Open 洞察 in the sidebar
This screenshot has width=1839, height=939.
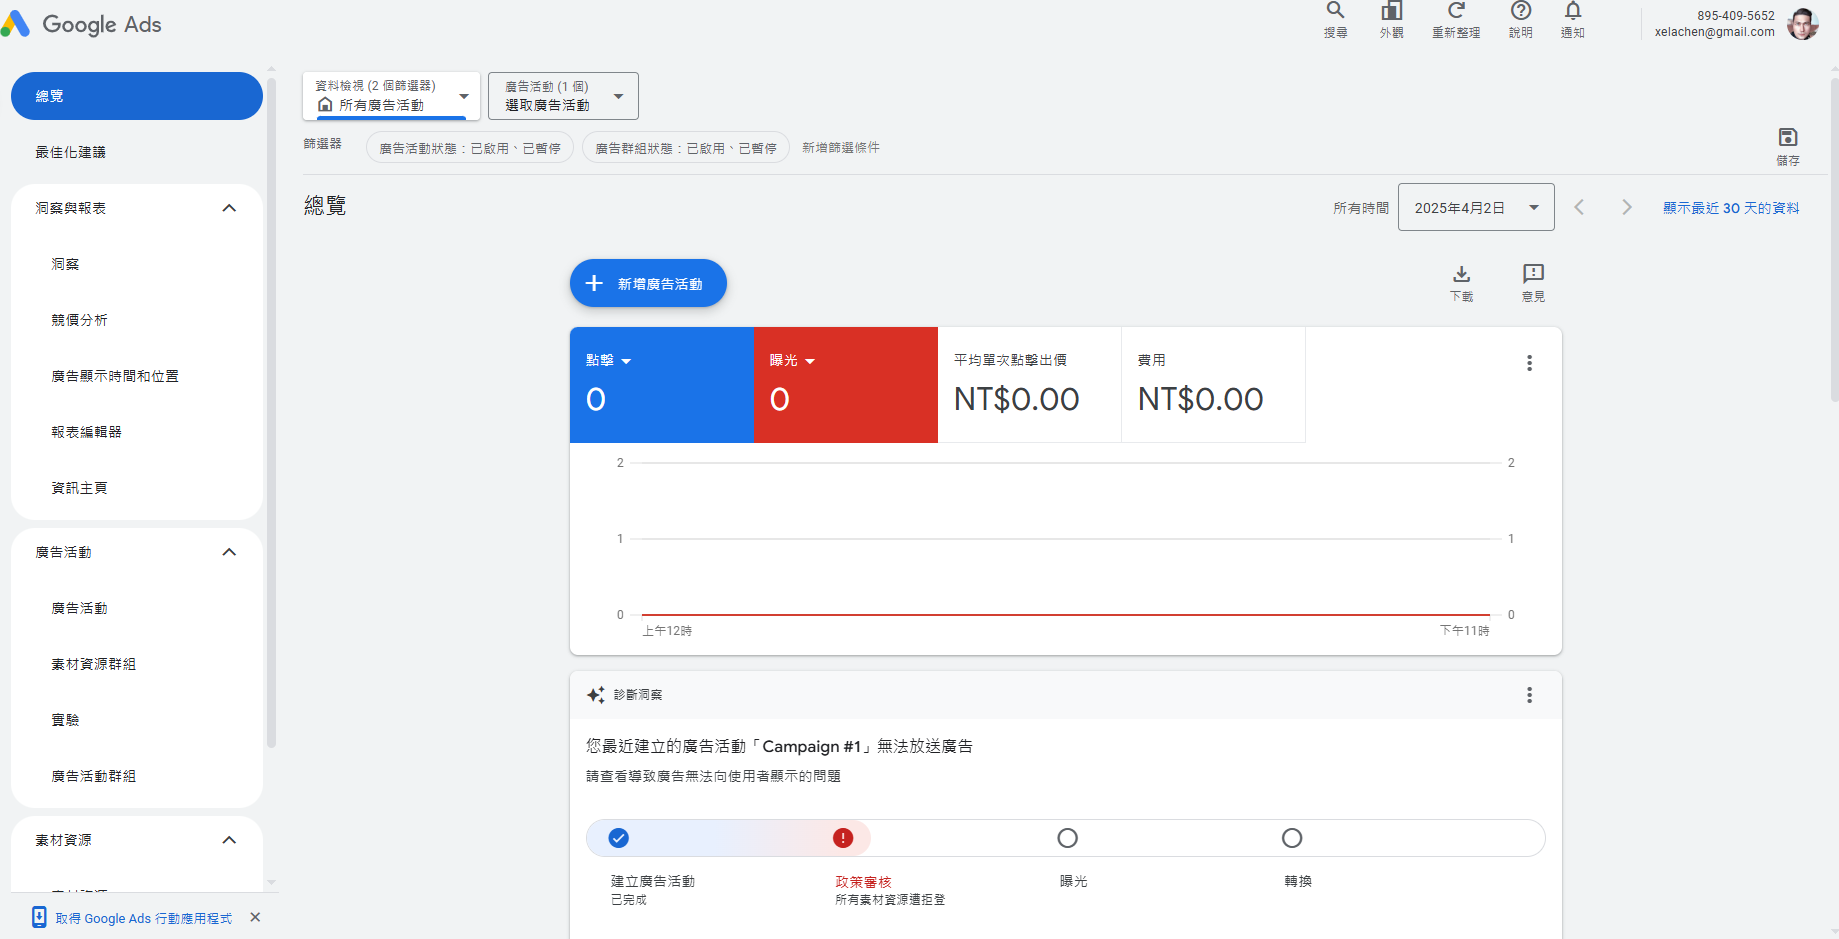[x=137, y=264]
